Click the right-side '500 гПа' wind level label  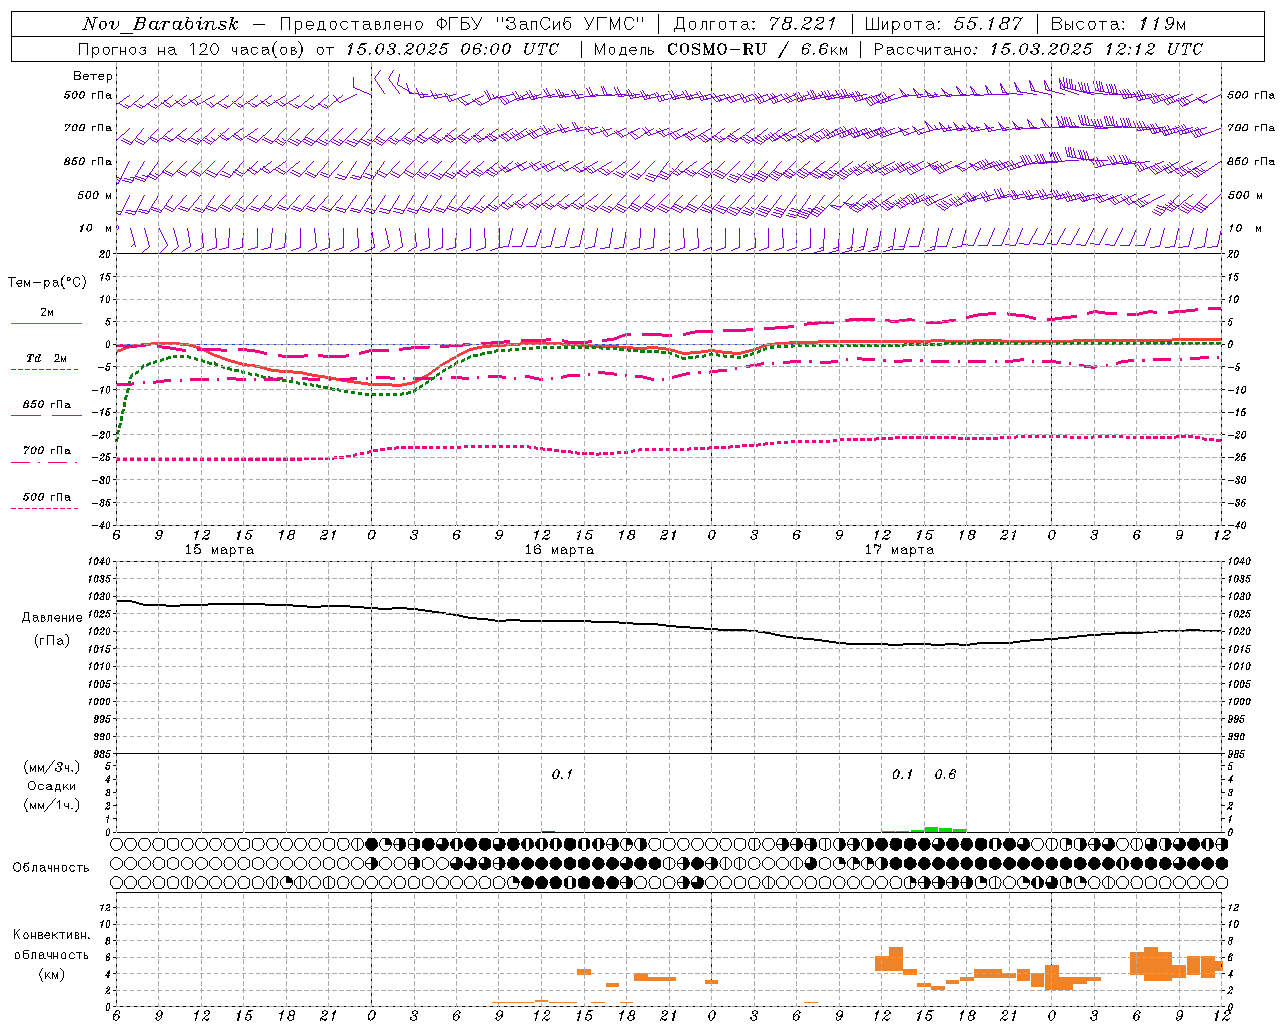tap(1251, 95)
